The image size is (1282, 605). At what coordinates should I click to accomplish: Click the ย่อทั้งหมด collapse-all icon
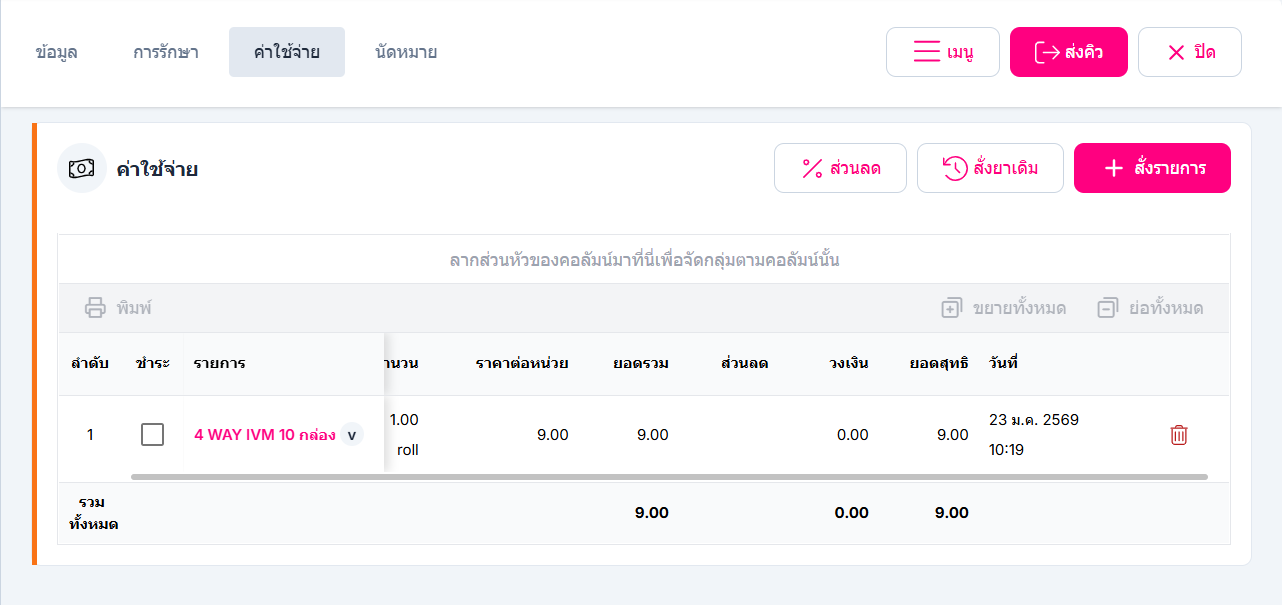coord(1107,308)
